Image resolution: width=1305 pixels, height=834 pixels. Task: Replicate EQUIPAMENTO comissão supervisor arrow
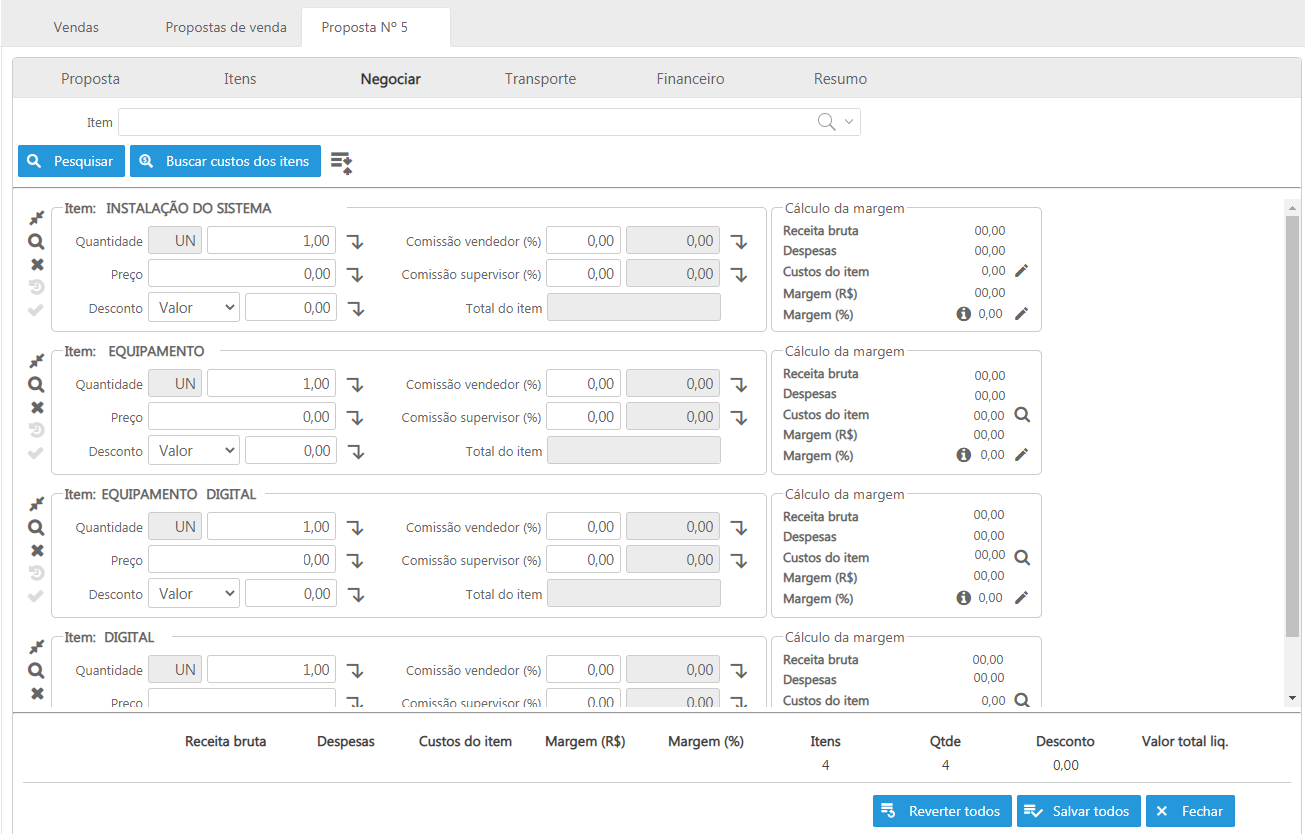pos(738,418)
